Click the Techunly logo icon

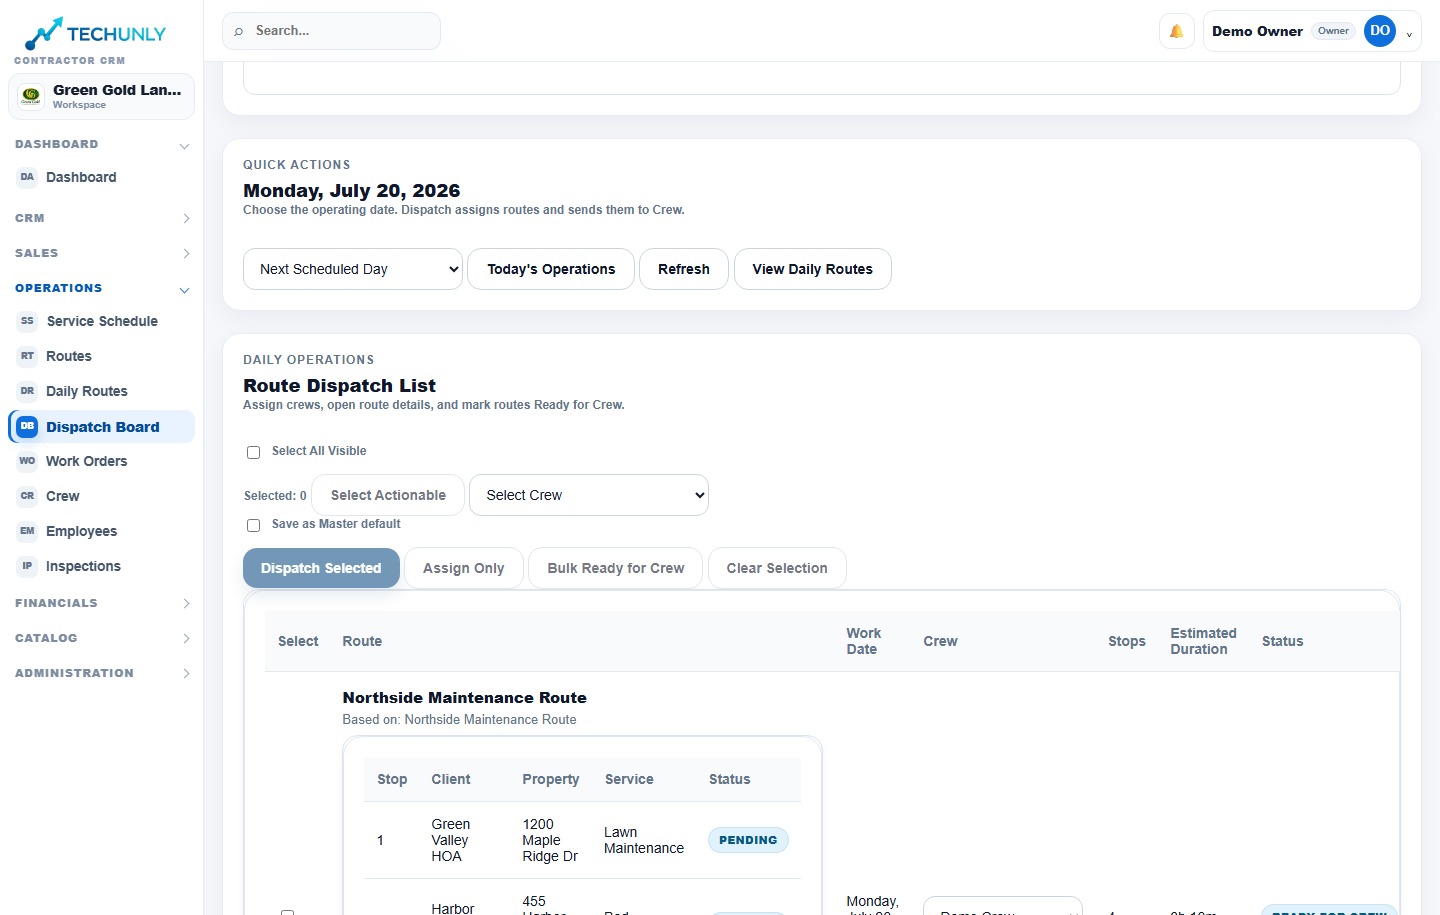tap(44, 33)
